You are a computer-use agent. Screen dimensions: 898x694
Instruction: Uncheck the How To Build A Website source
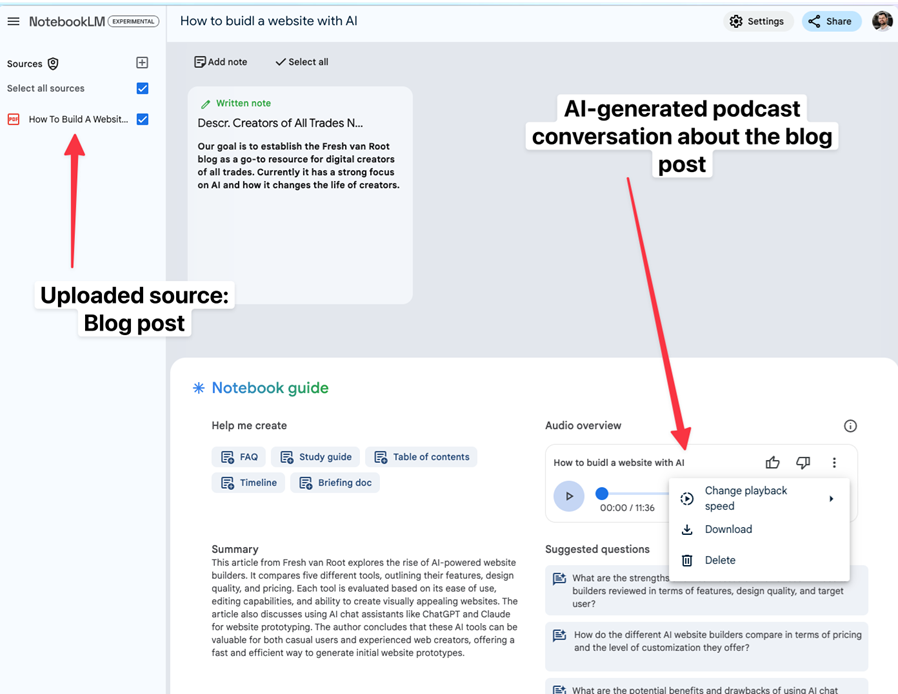[x=143, y=119]
